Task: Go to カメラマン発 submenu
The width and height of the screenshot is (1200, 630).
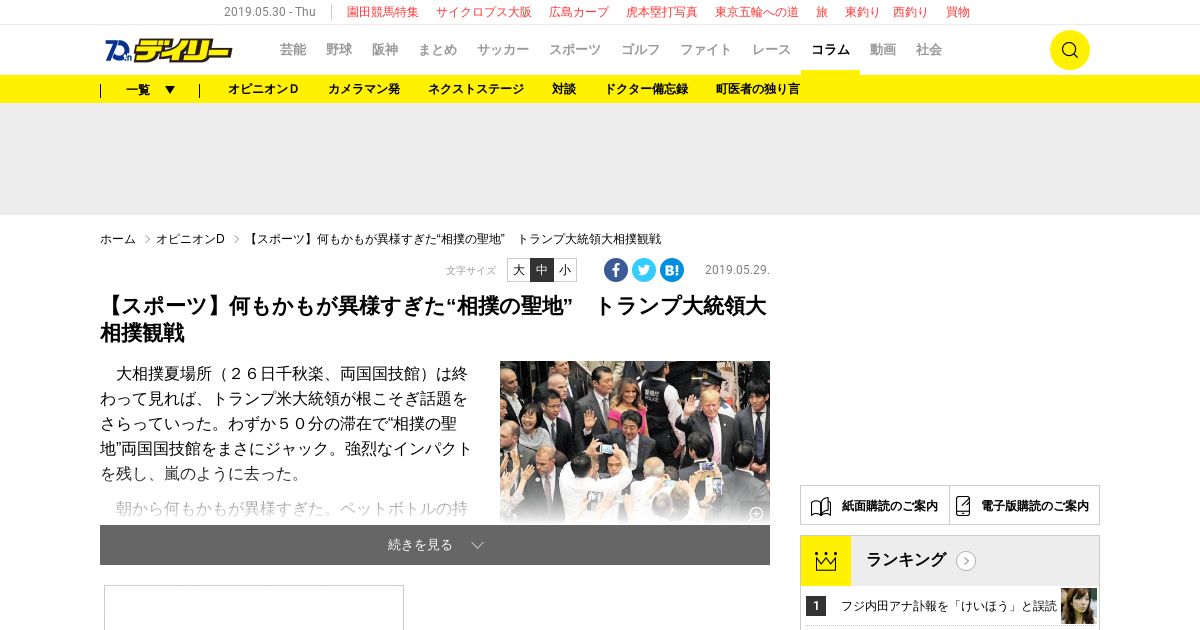Action: click(x=364, y=89)
